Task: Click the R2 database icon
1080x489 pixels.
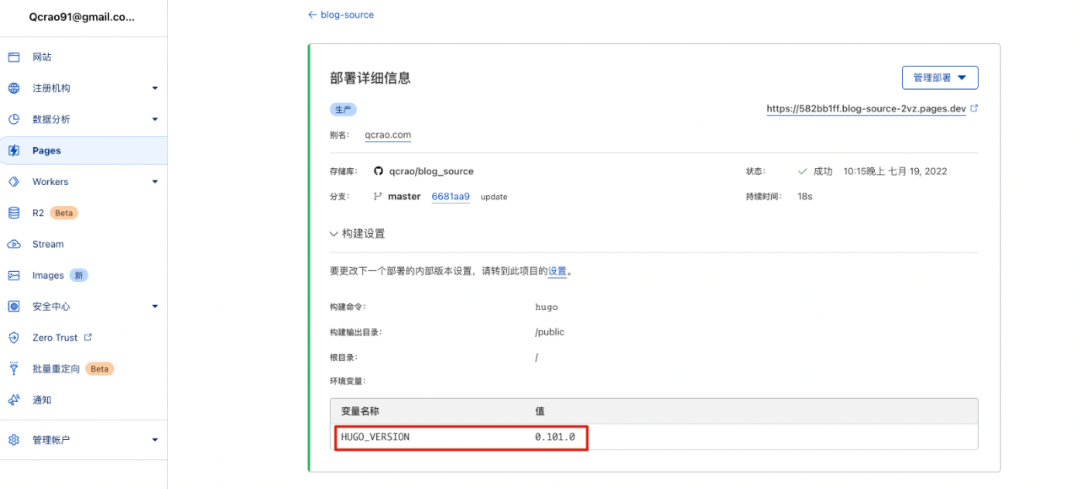Action: (14, 213)
